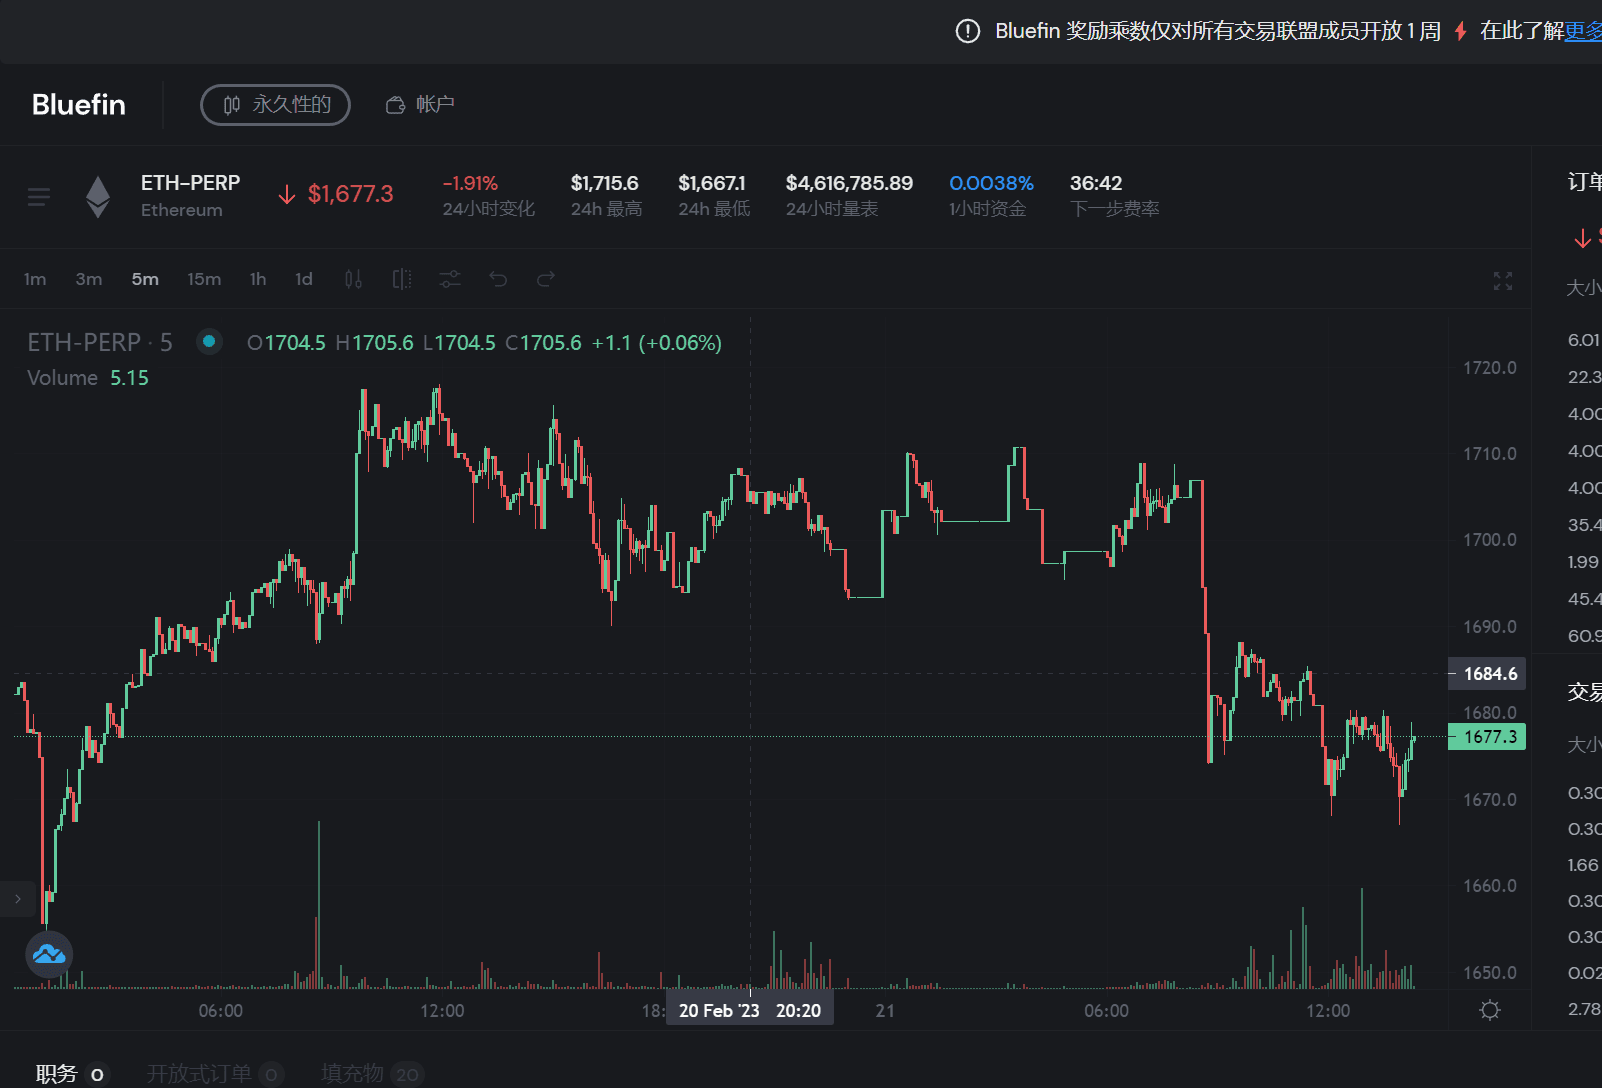Click the 36:42 next funding countdown
This screenshot has height=1088, width=1602.
click(1096, 183)
